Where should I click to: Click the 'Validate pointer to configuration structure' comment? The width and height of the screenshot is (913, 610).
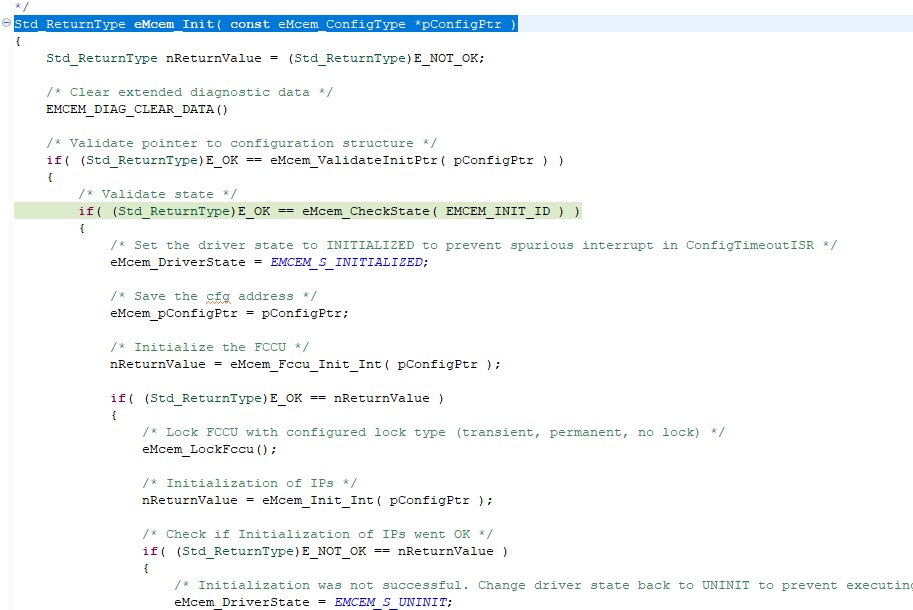(x=242, y=143)
